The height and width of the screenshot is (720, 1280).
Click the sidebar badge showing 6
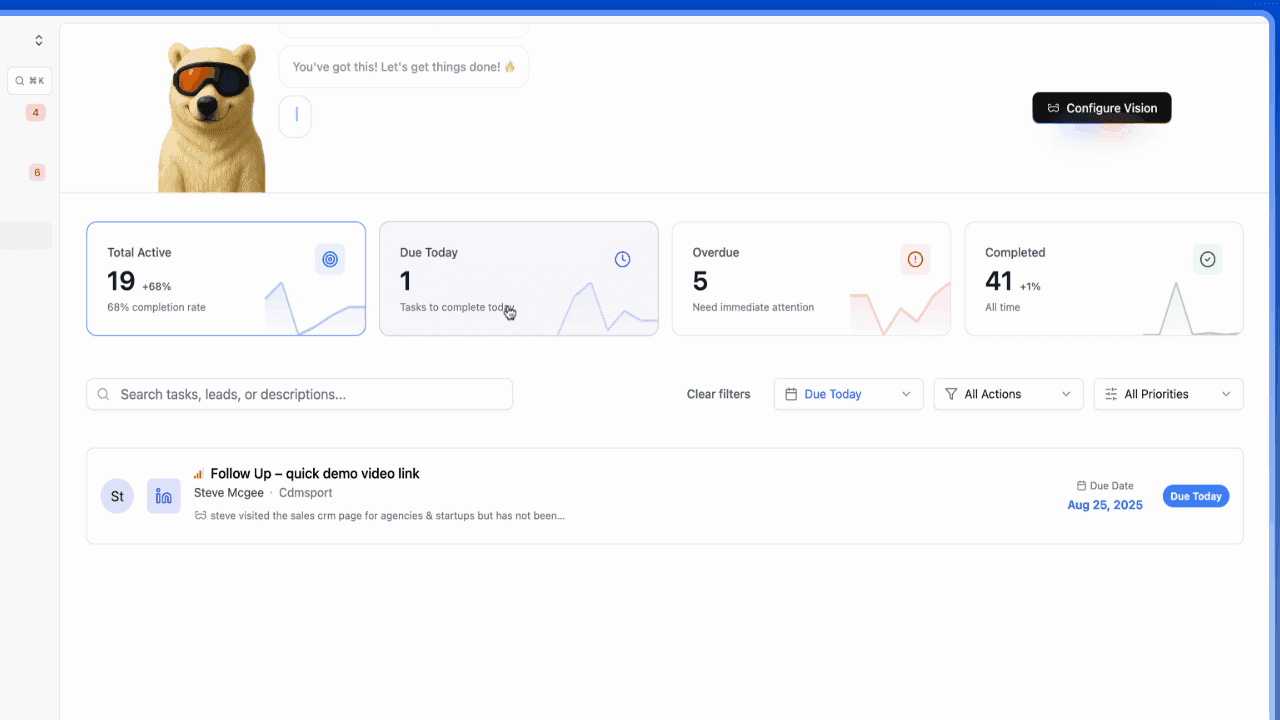pyautogui.click(x=37, y=172)
